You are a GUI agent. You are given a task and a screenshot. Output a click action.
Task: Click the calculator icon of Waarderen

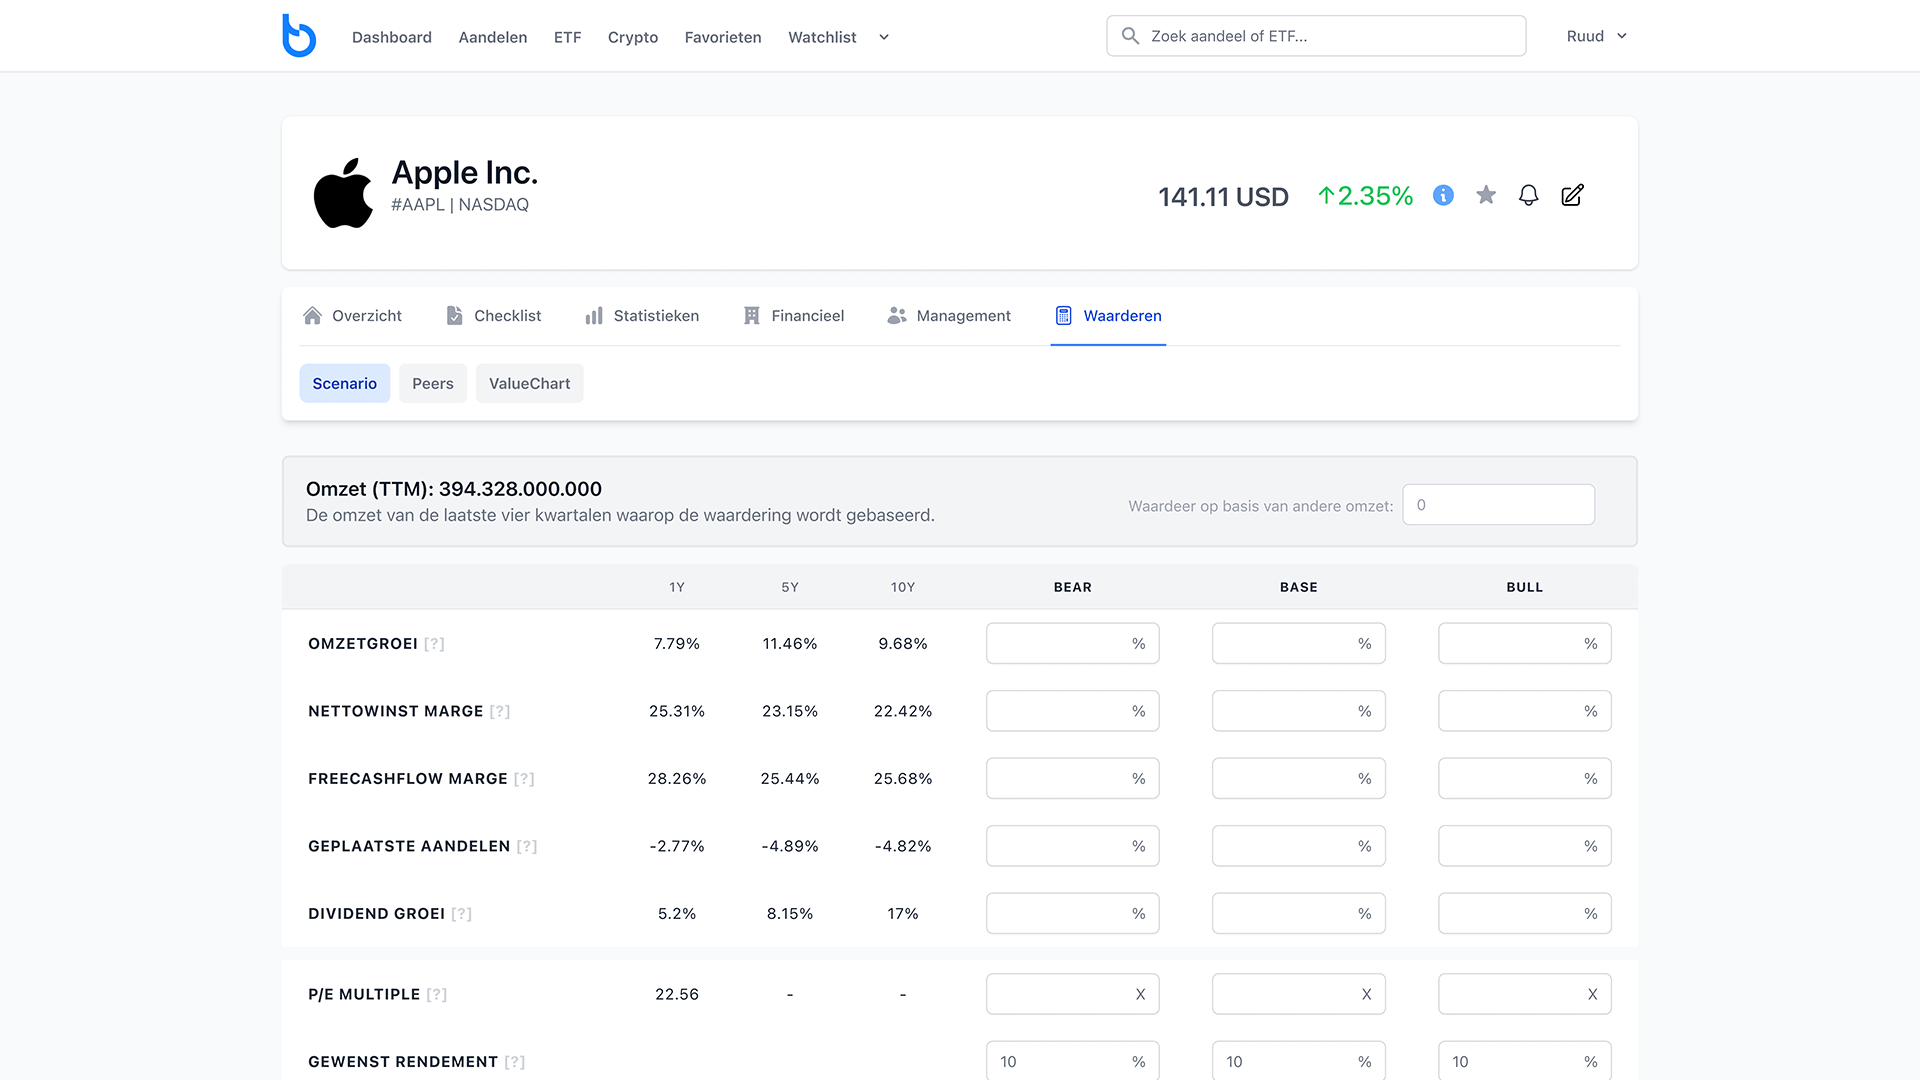coord(1064,316)
